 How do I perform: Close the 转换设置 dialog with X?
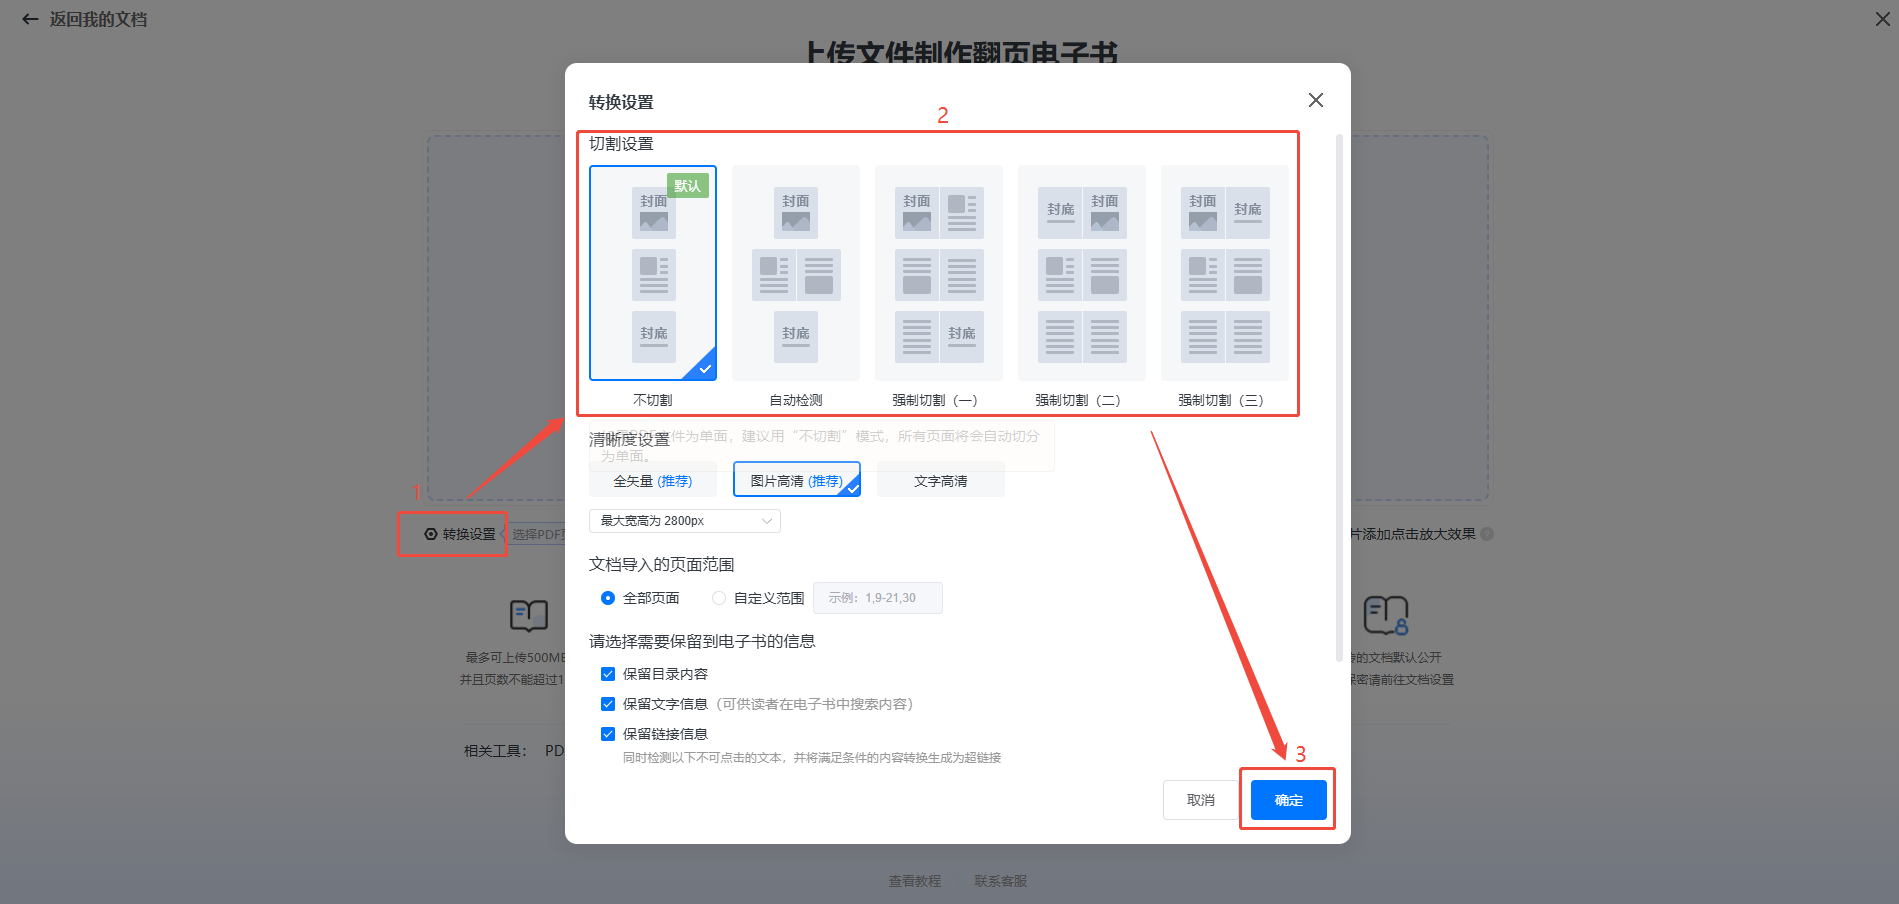[1315, 100]
